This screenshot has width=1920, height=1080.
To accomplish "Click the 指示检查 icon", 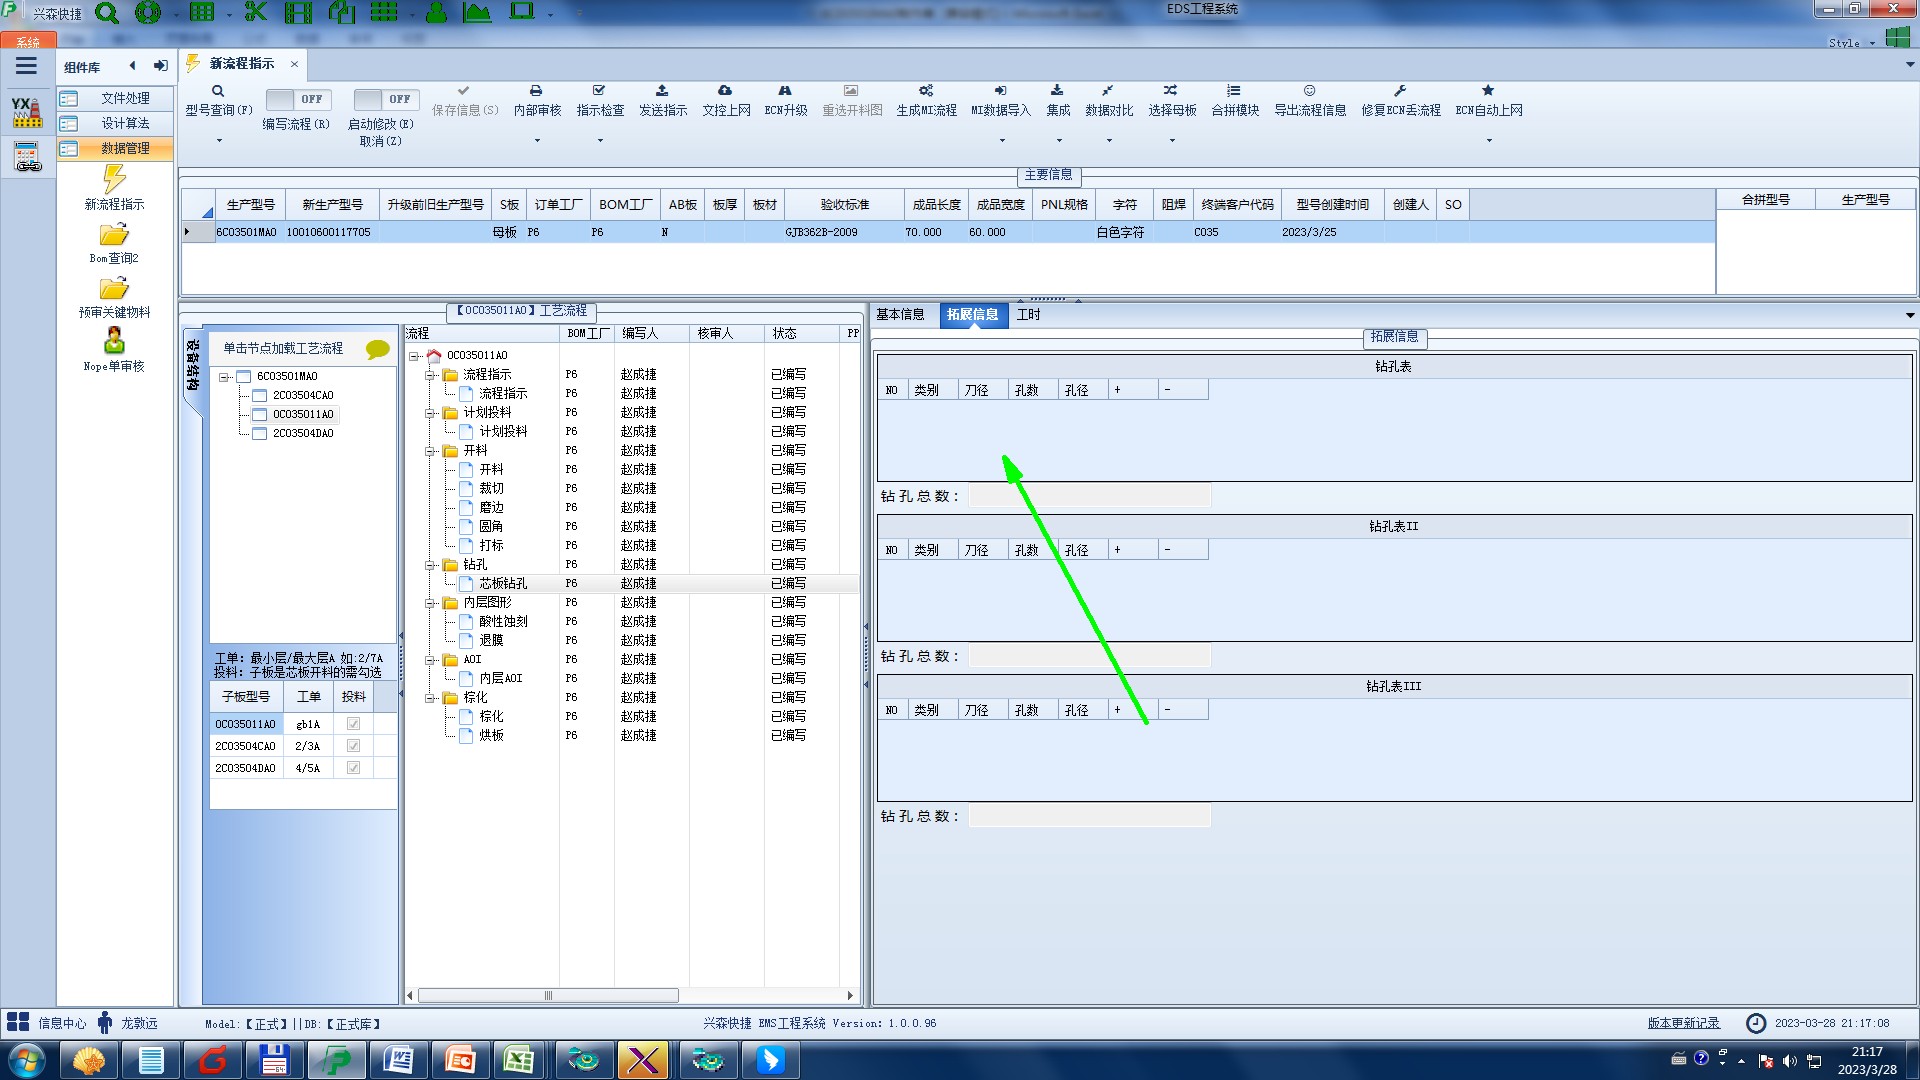I will (599, 91).
